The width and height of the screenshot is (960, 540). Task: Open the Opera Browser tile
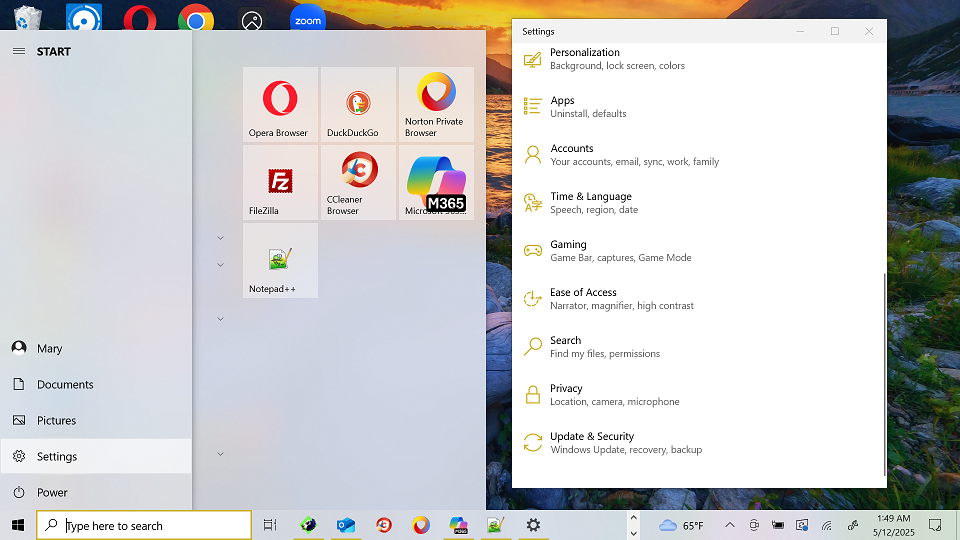280,104
